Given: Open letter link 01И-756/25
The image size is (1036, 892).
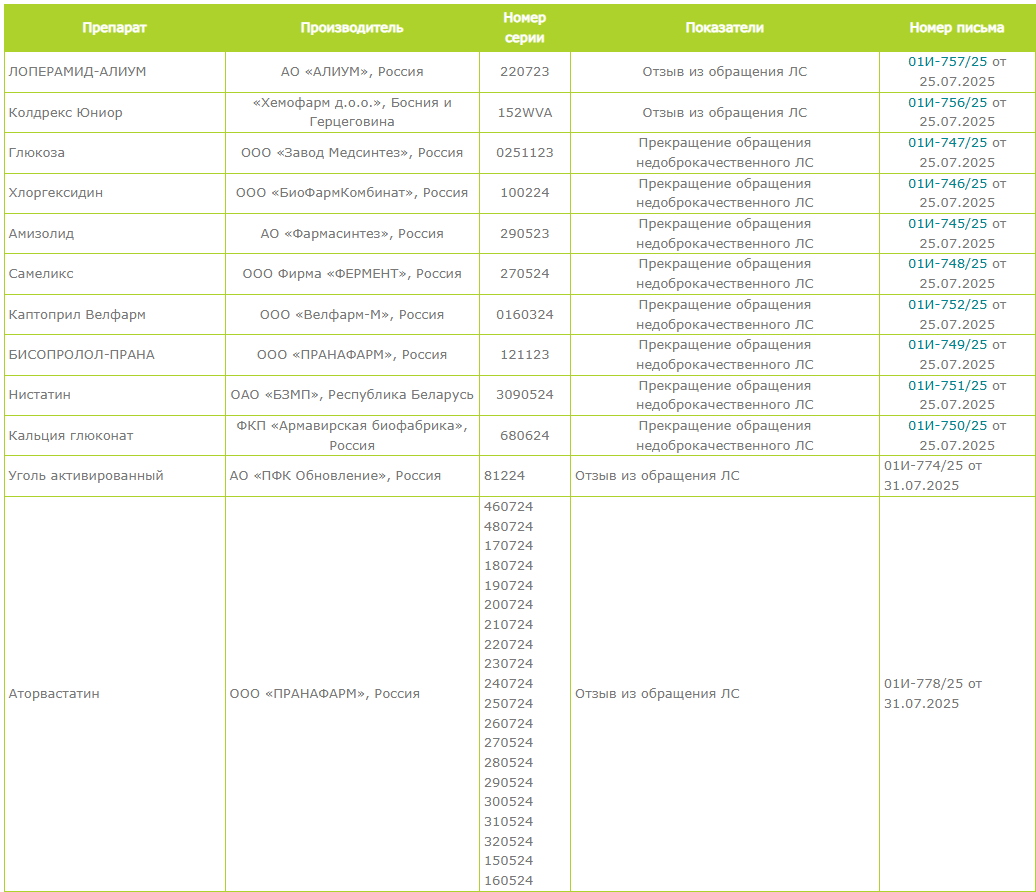Looking at the screenshot, I should point(947,102).
